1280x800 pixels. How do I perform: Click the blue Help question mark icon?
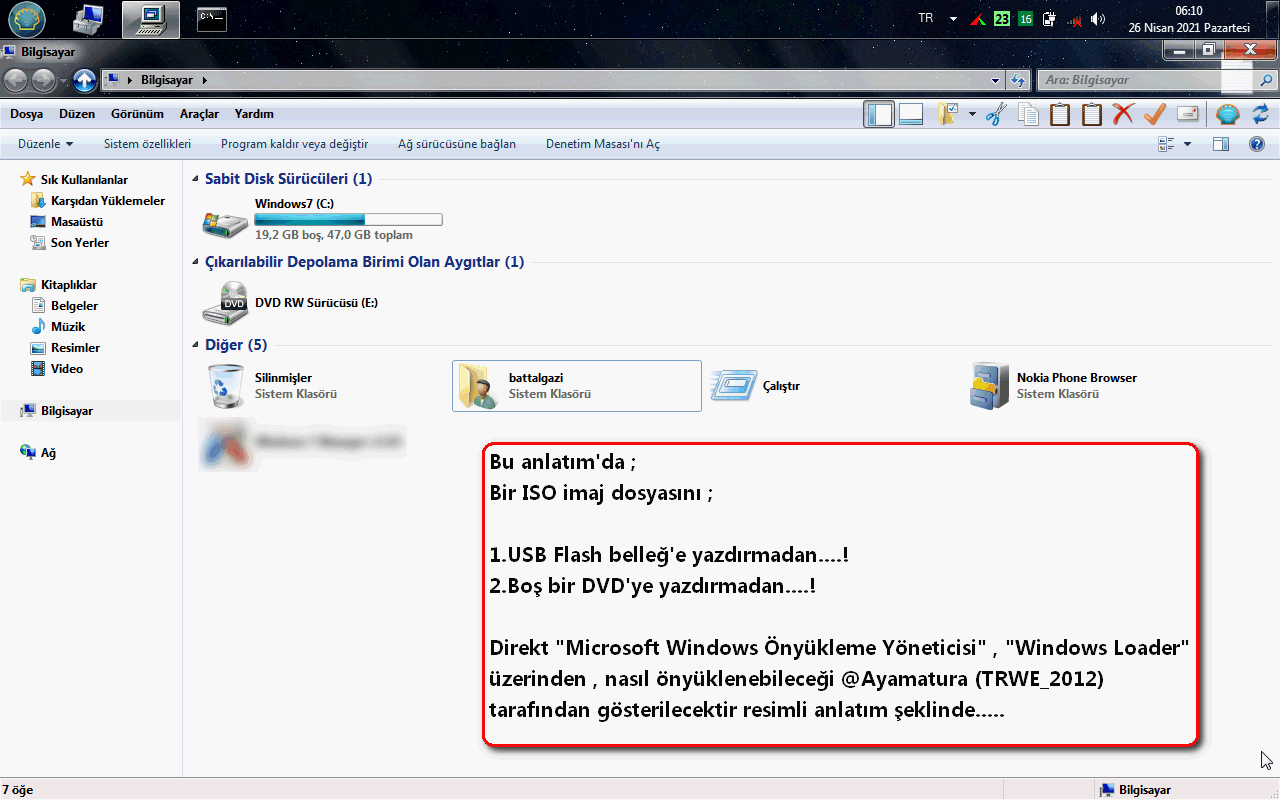pyautogui.click(x=1257, y=144)
